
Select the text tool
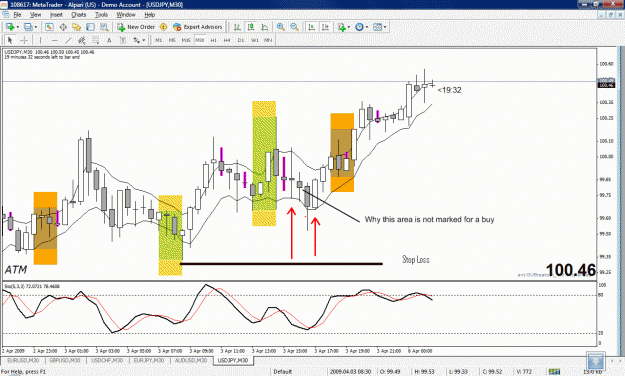(x=109, y=40)
